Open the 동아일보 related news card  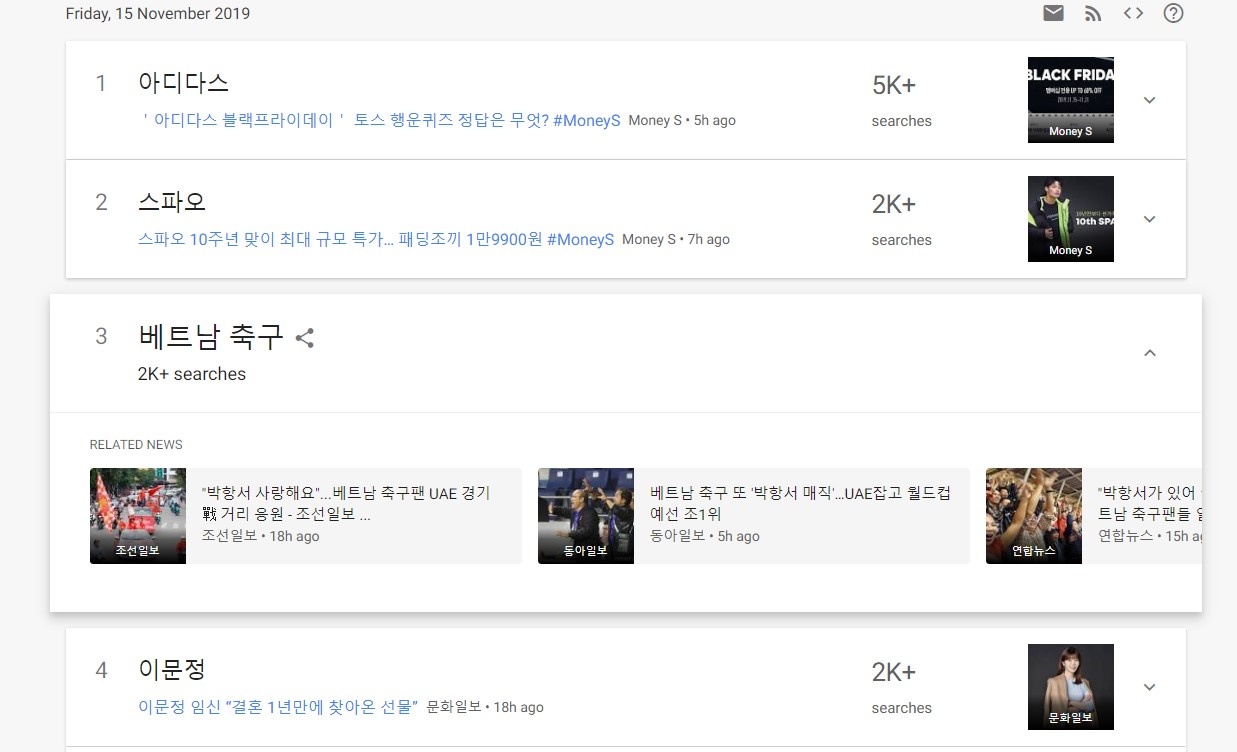[753, 516]
